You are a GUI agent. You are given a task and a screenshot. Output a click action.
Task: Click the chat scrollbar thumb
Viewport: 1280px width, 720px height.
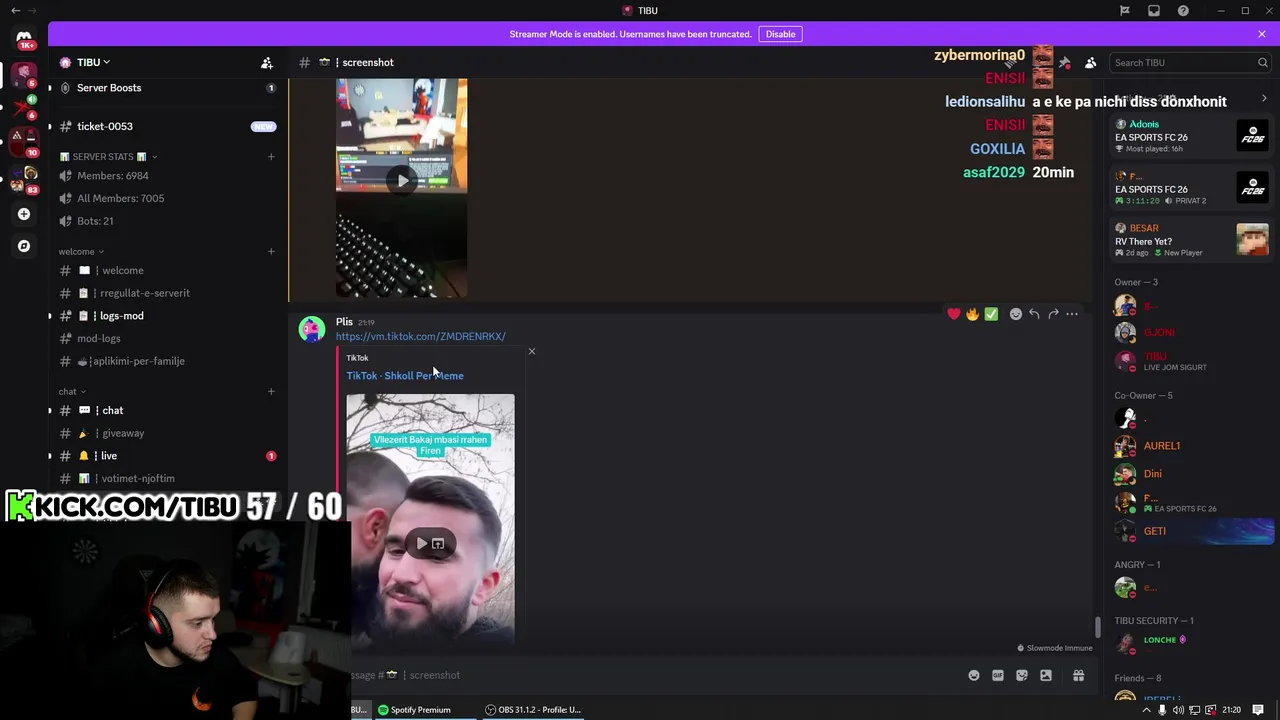click(1097, 627)
